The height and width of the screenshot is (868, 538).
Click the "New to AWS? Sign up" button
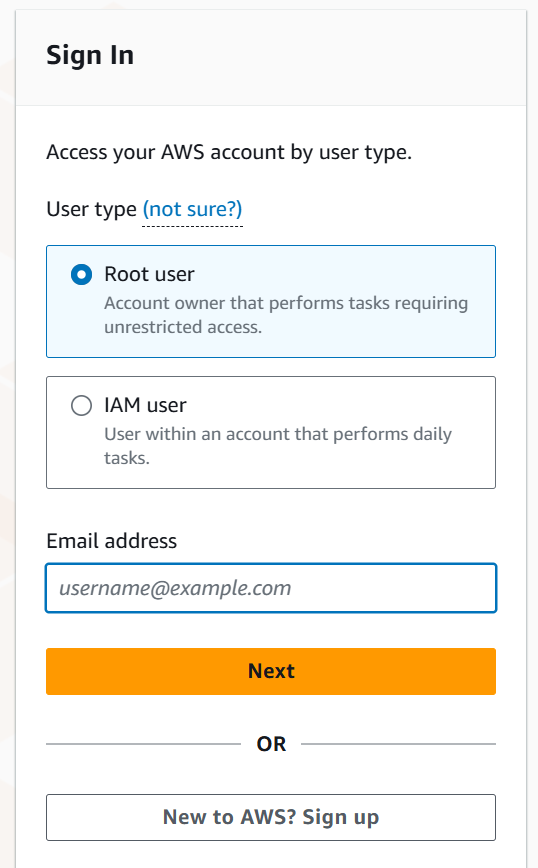[271, 818]
